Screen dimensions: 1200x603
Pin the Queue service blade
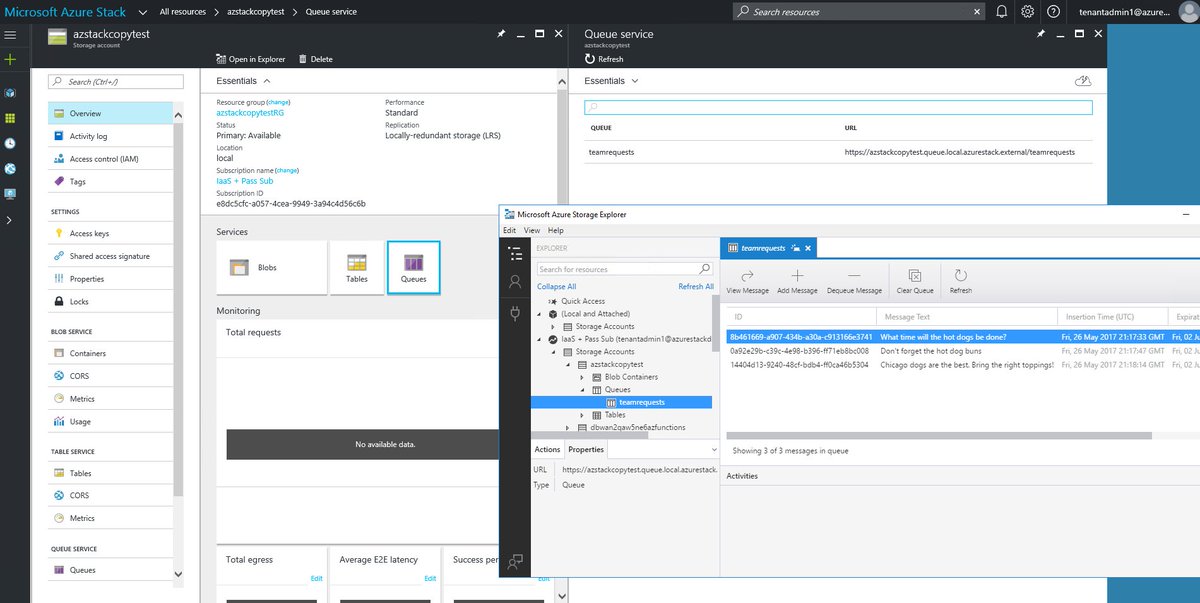[1041, 33]
